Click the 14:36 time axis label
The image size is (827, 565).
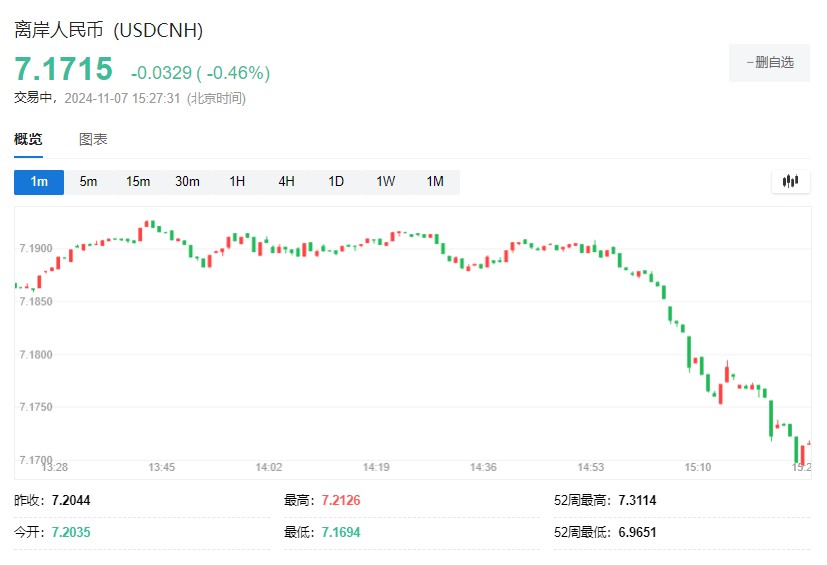(483, 467)
